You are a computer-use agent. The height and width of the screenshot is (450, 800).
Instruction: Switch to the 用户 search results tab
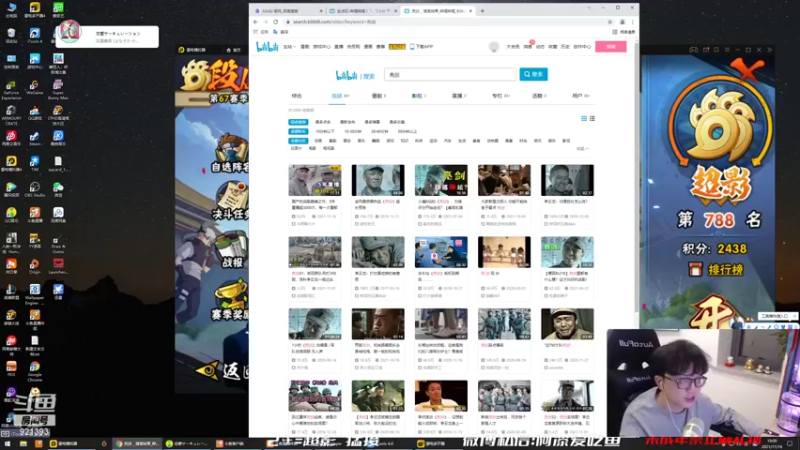(580, 96)
